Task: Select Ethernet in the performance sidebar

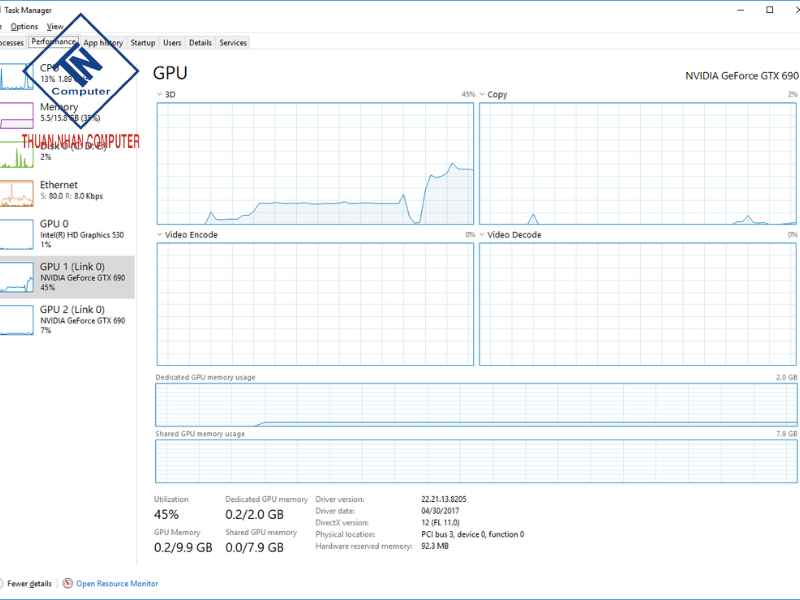Action: click(60, 190)
